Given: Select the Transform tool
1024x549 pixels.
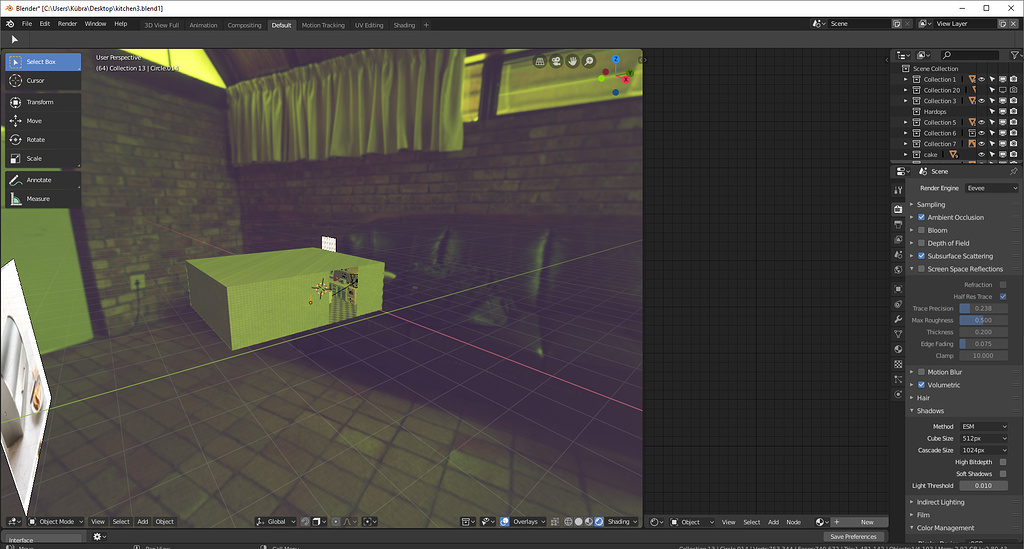Looking at the screenshot, I should click(43, 102).
